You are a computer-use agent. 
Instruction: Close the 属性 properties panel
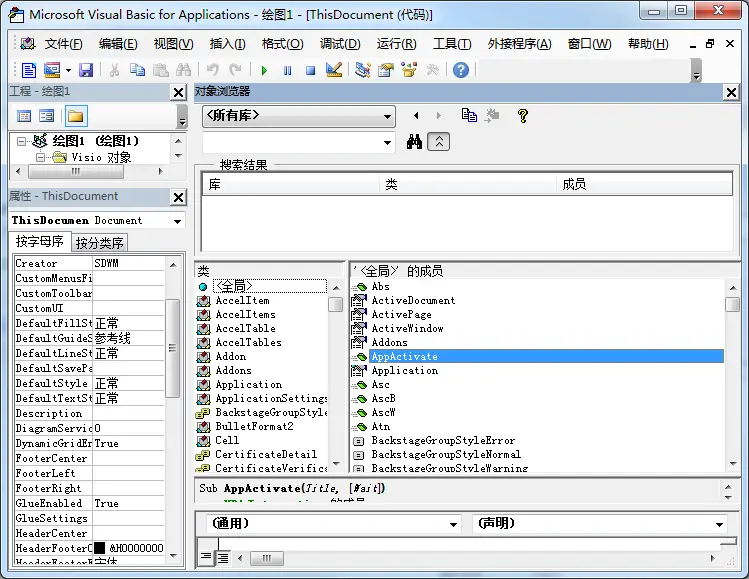click(178, 197)
